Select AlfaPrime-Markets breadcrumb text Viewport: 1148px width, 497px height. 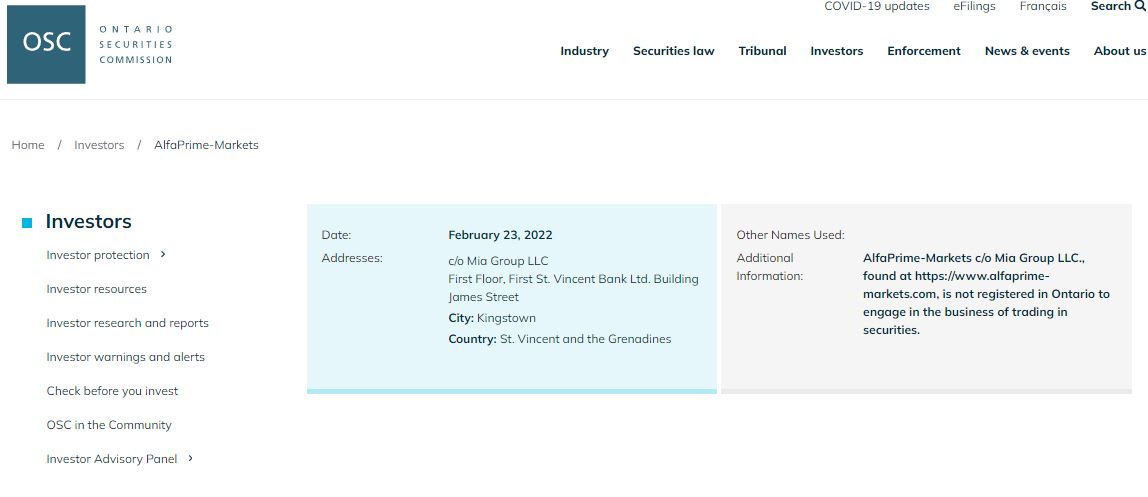[x=206, y=145]
